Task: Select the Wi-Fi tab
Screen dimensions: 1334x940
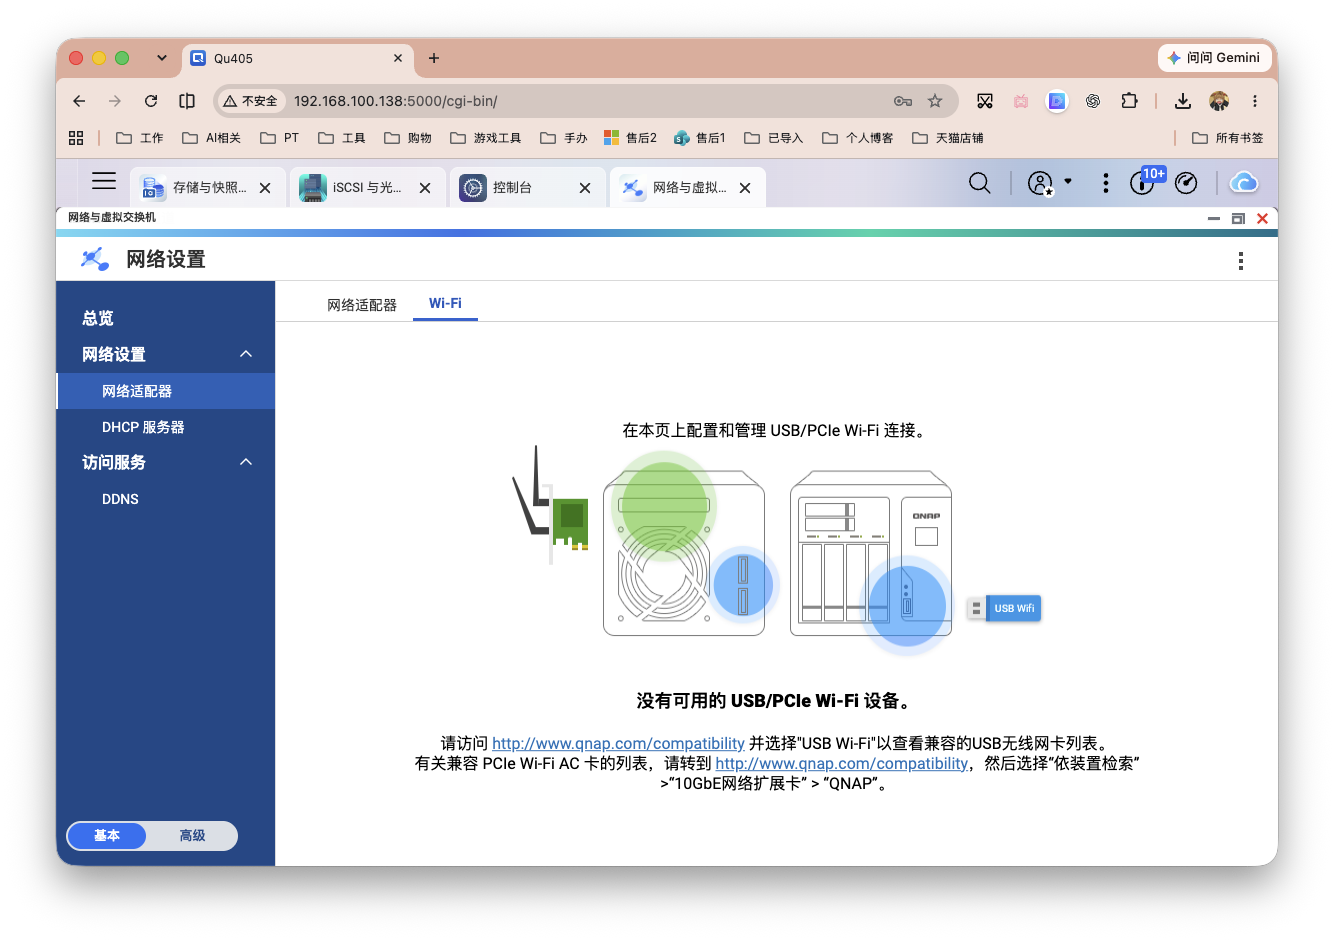Action: [445, 303]
